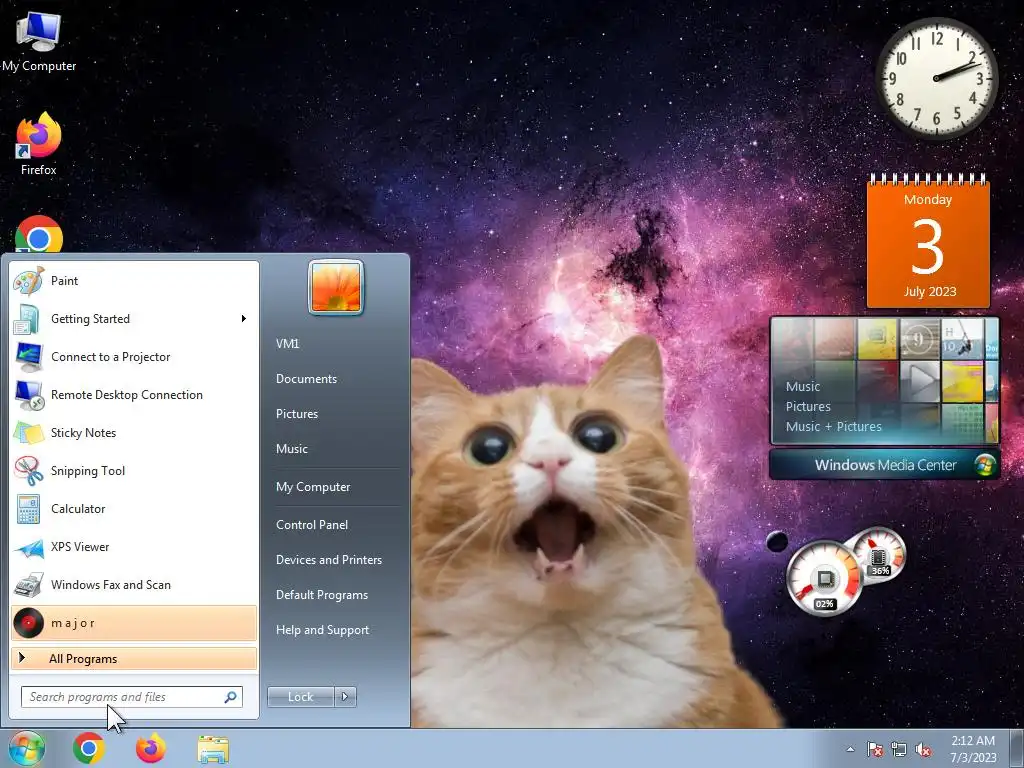The height and width of the screenshot is (768, 1024).
Task: Select the My Computer desktop icon
Action: [39, 42]
